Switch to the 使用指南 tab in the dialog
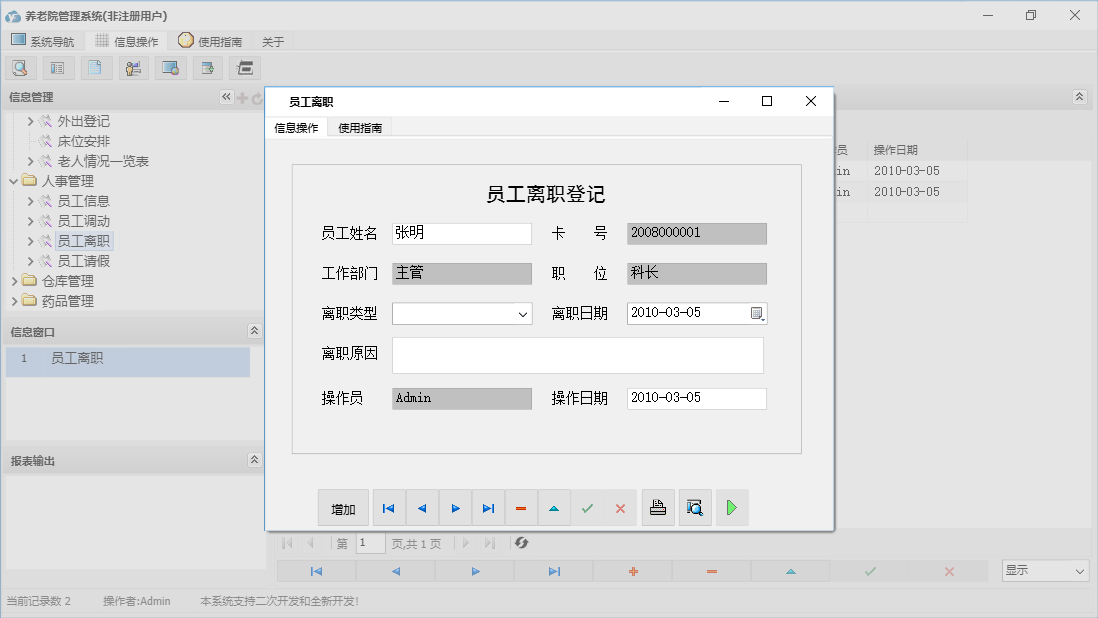 (x=358, y=128)
